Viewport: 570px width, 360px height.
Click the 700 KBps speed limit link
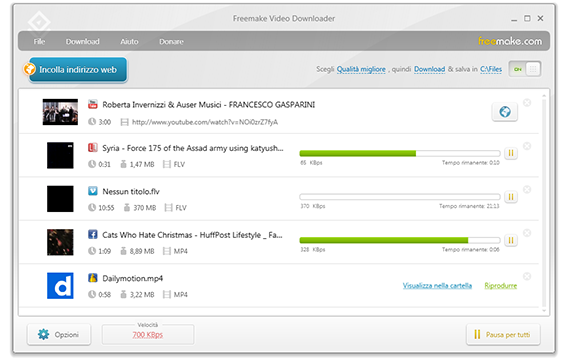[147, 335]
